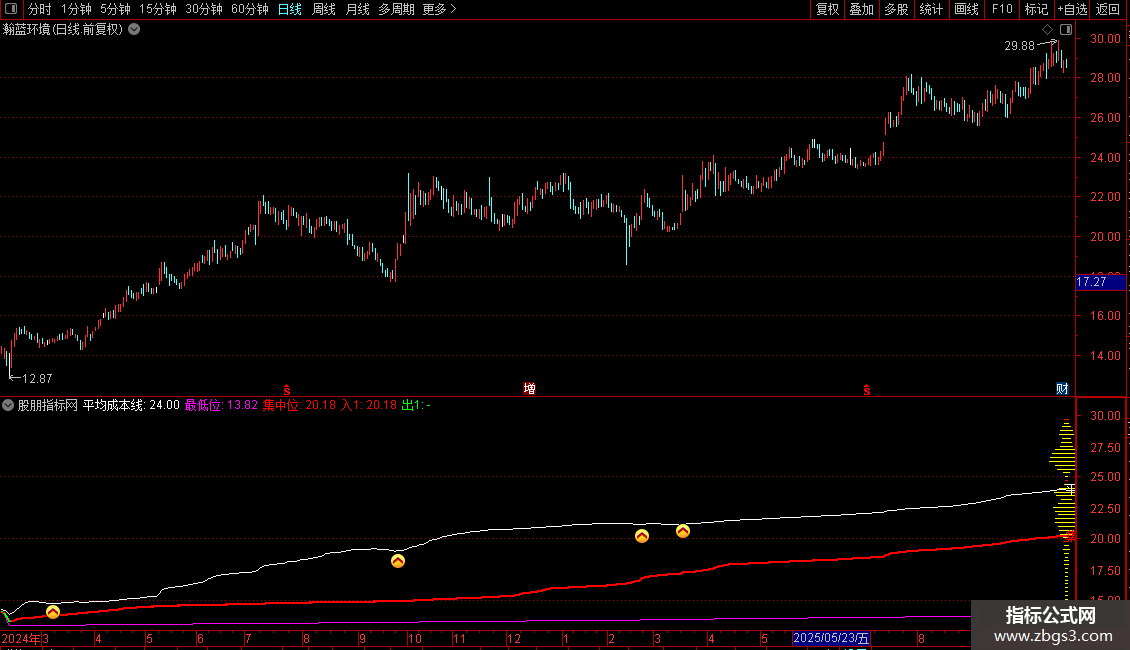Click the 增 event marker
1130x650 pixels.
[529, 389]
